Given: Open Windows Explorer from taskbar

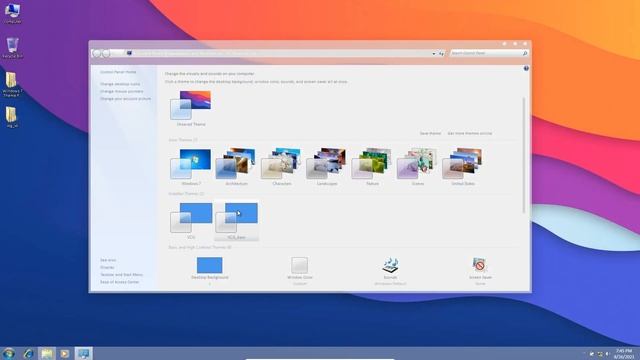Looking at the screenshot, I should [47, 353].
